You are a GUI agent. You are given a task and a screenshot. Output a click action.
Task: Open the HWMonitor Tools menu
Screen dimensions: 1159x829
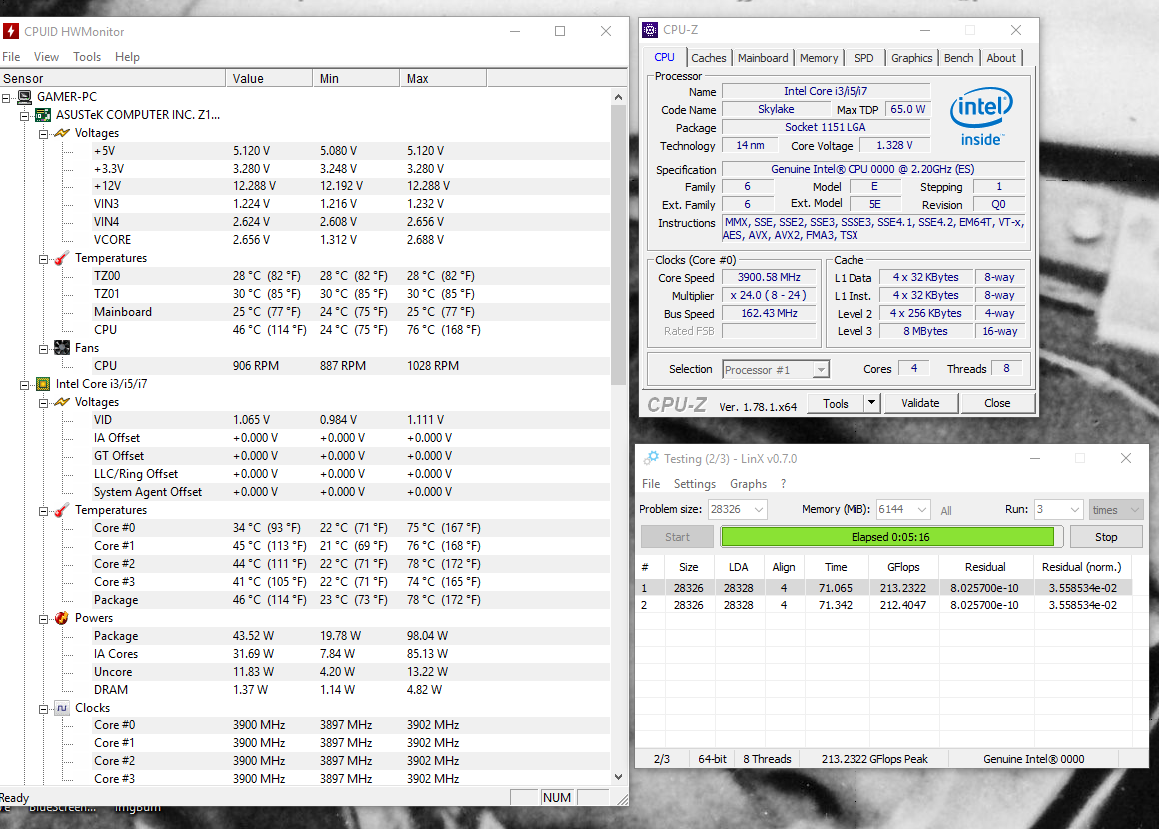point(86,57)
